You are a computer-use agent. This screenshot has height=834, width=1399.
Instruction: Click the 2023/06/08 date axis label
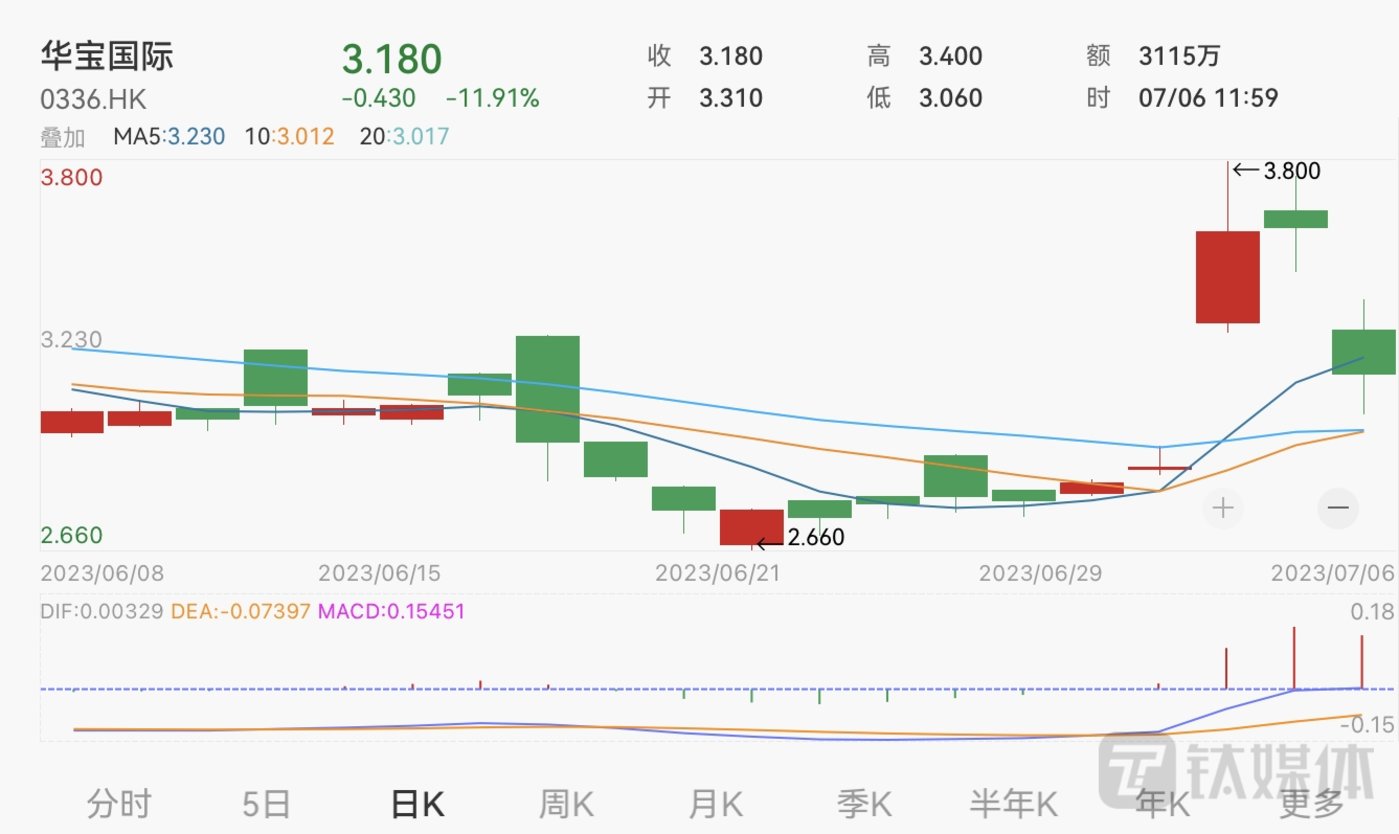coord(101,573)
